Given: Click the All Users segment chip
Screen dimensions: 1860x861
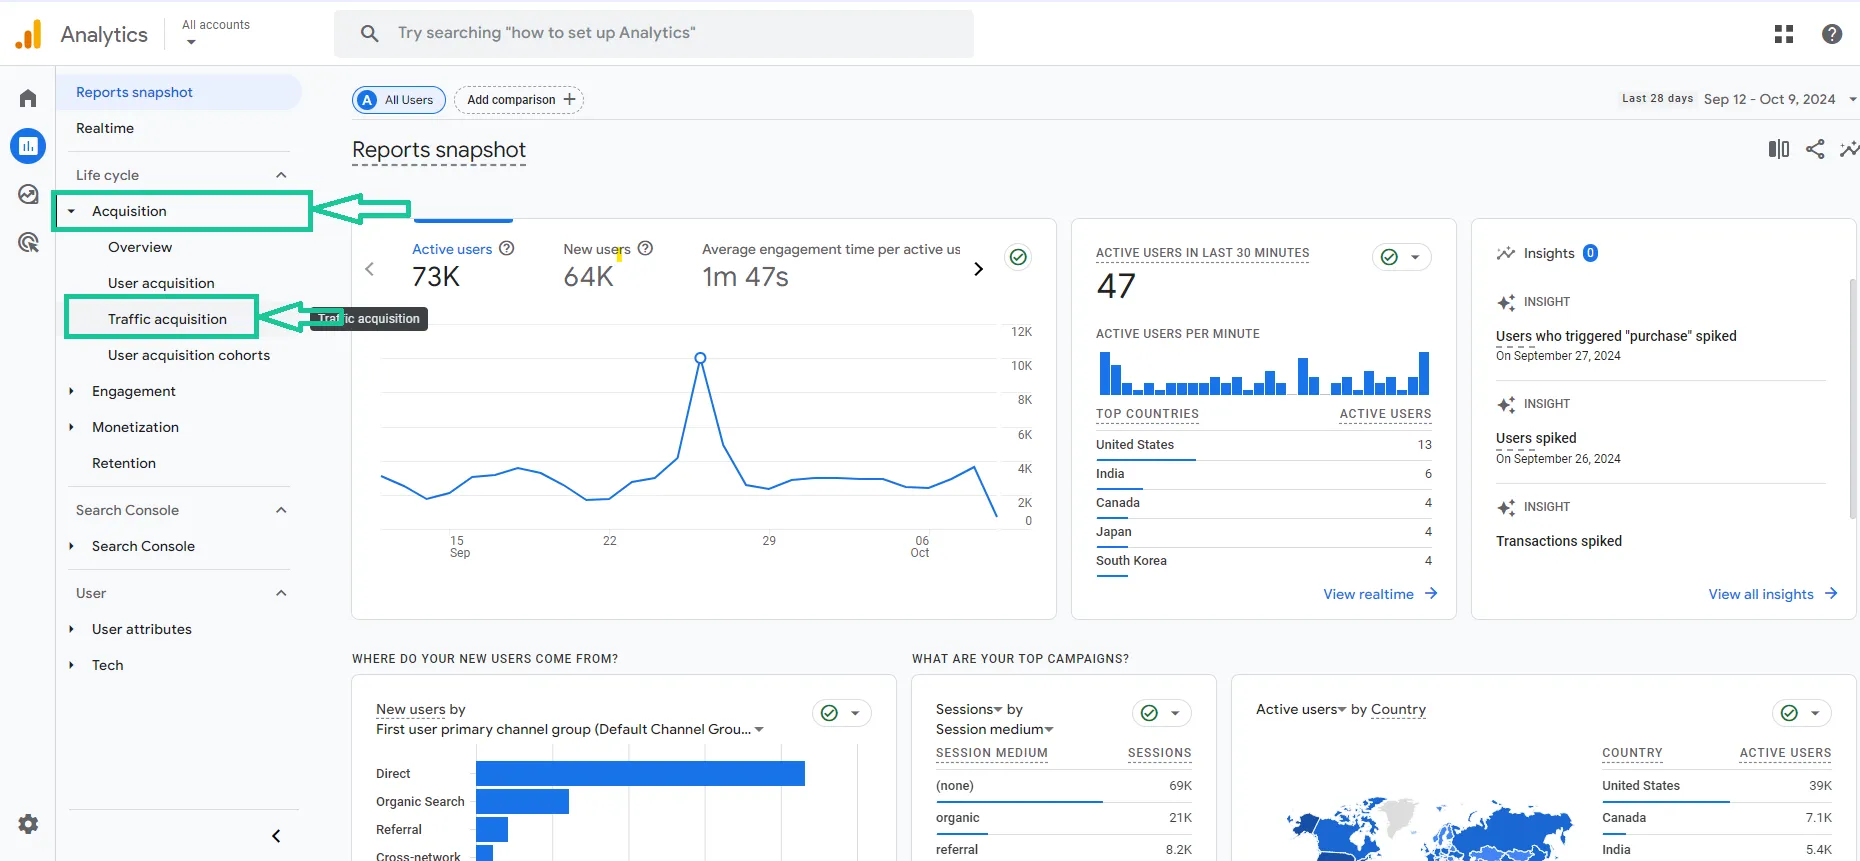Looking at the screenshot, I should click(x=399, y=100).
